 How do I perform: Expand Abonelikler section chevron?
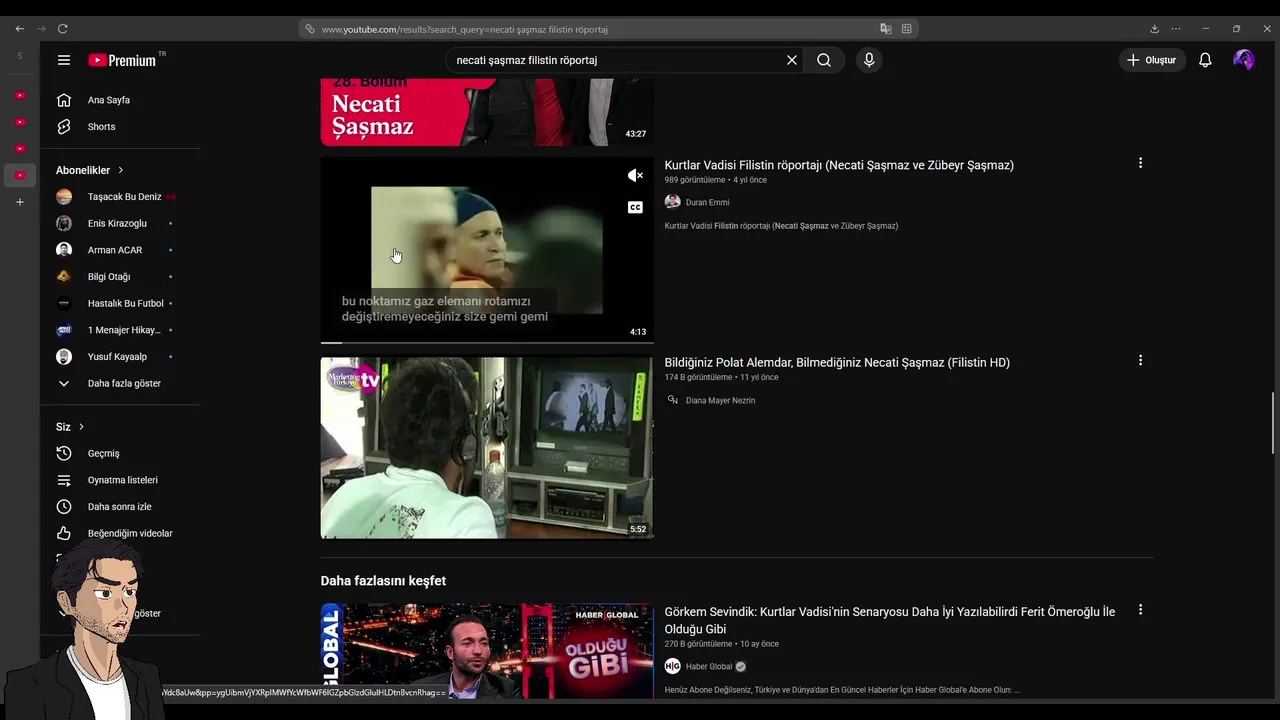tap(121, 170)
